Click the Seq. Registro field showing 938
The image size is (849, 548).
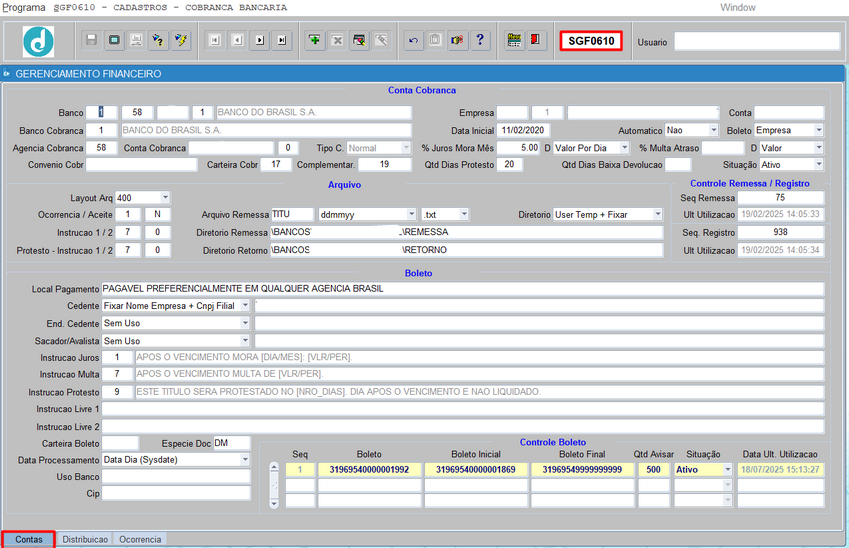(x=780, y=232)
